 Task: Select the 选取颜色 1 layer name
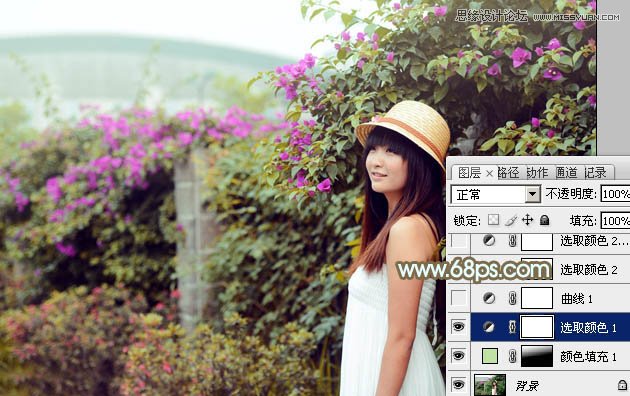pos(589,327)
